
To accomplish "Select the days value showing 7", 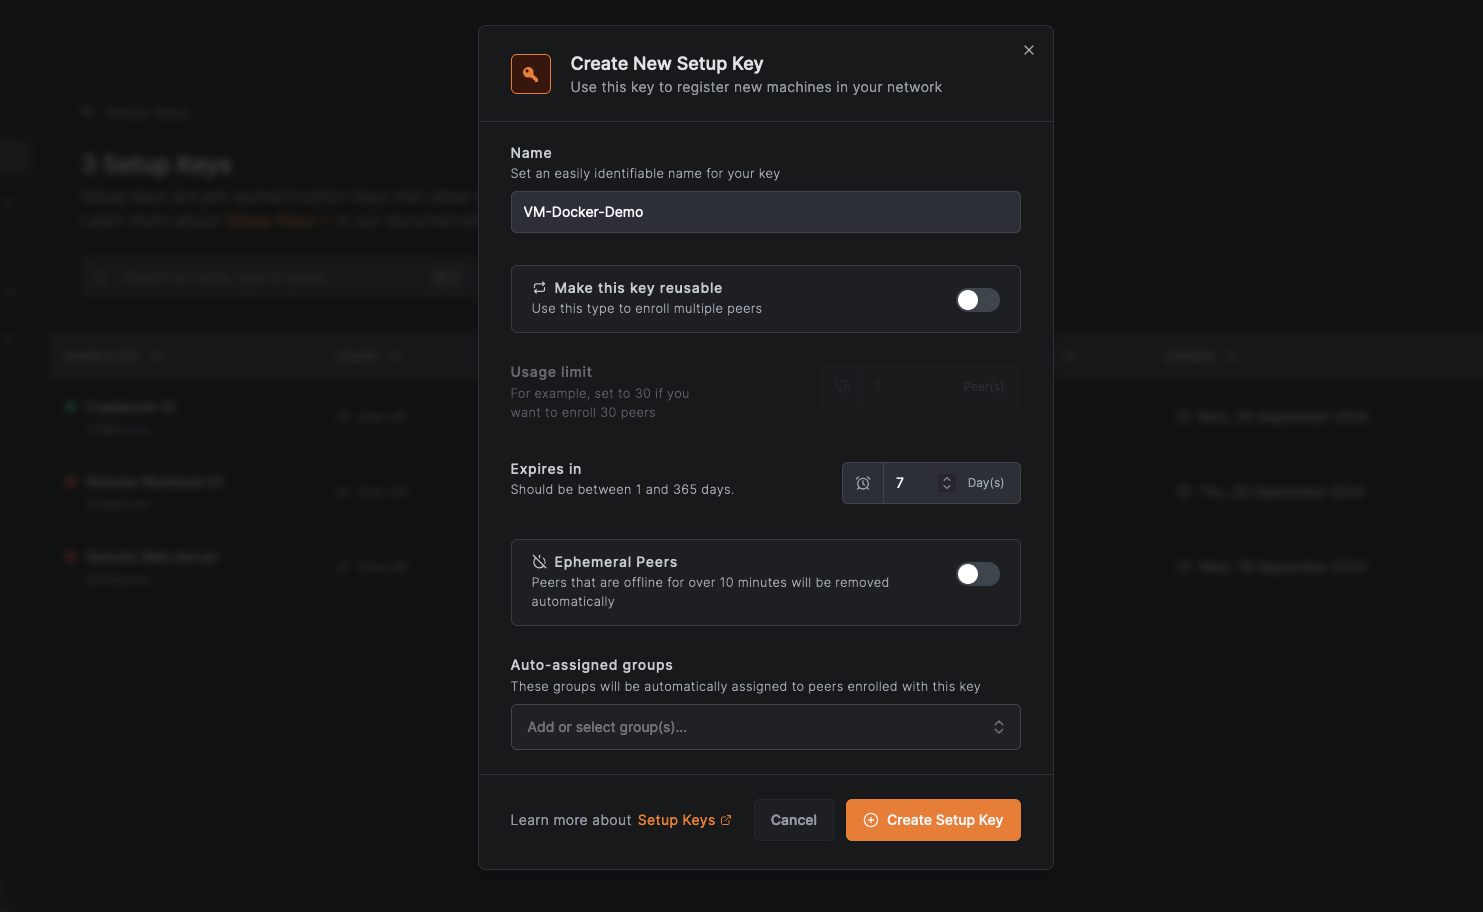I will coord(899,482).
